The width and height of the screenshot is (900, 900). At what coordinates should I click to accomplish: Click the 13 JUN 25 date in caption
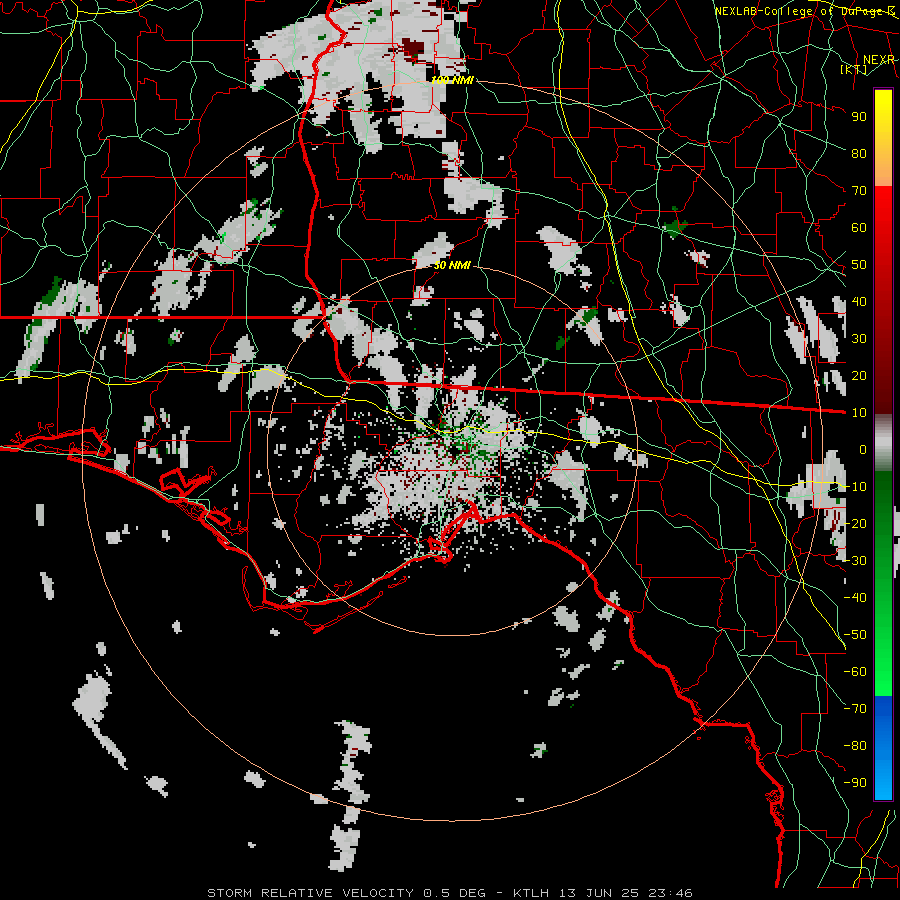click(x=599, y=893)
